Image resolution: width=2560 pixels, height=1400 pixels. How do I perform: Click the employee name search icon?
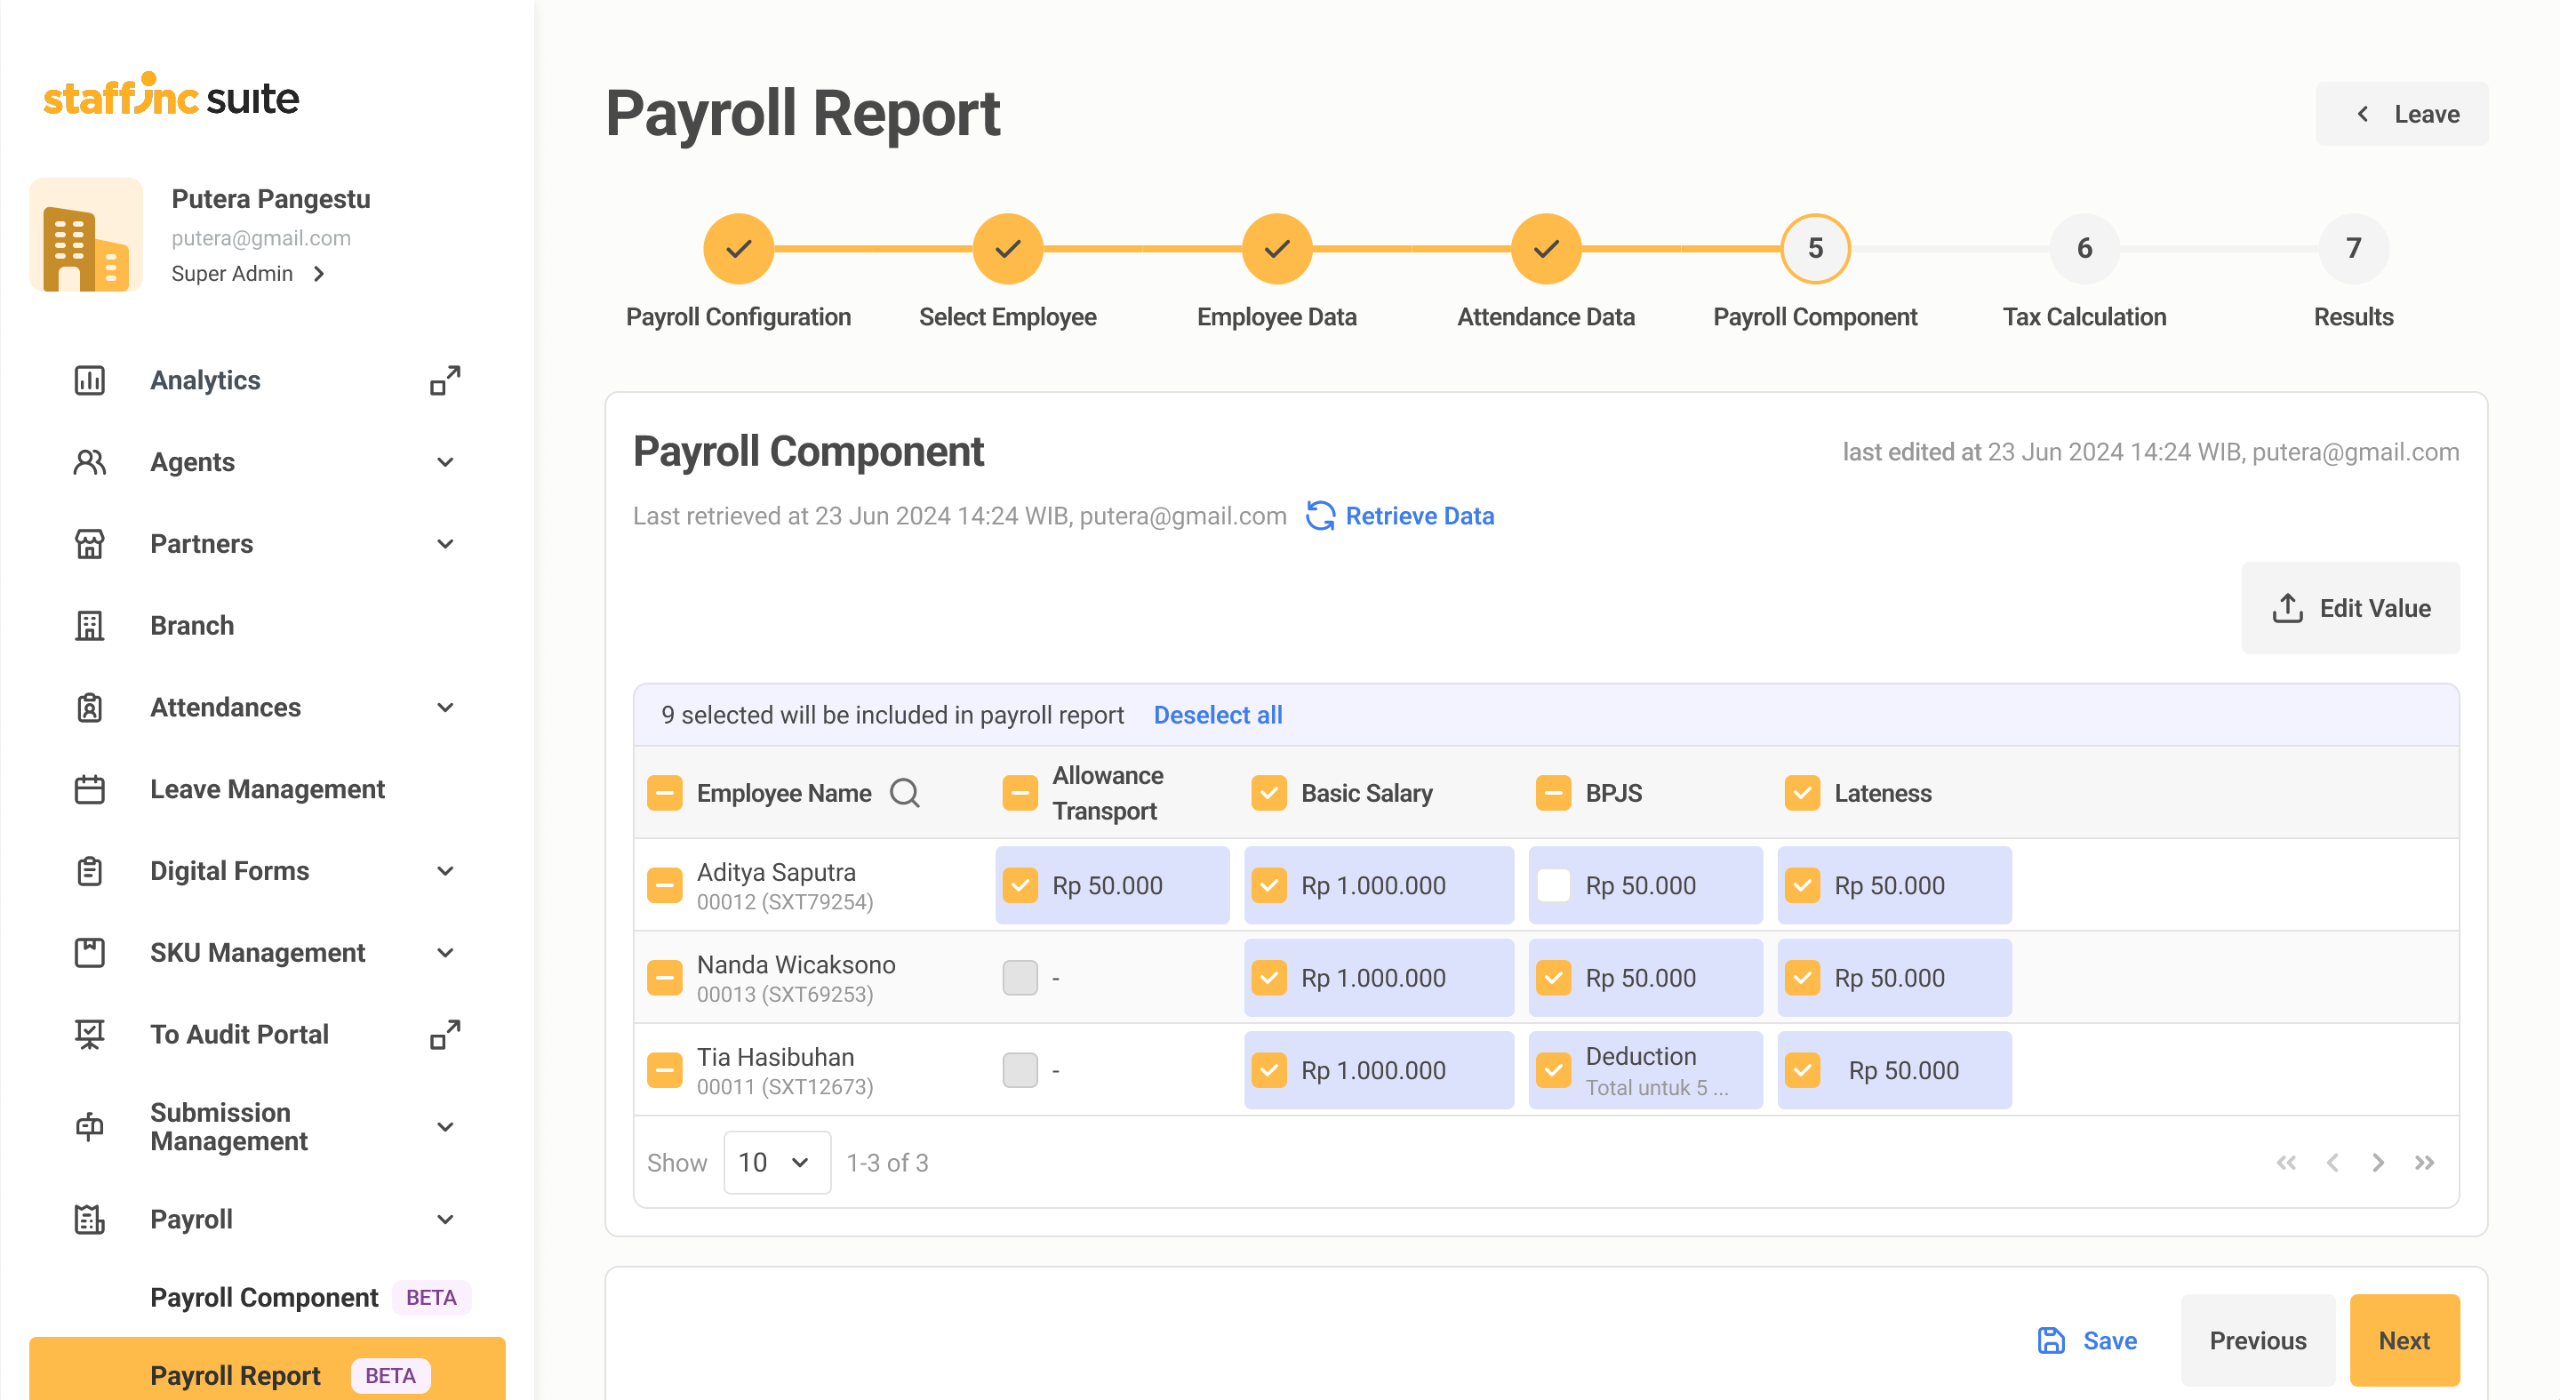click(904, 793)
